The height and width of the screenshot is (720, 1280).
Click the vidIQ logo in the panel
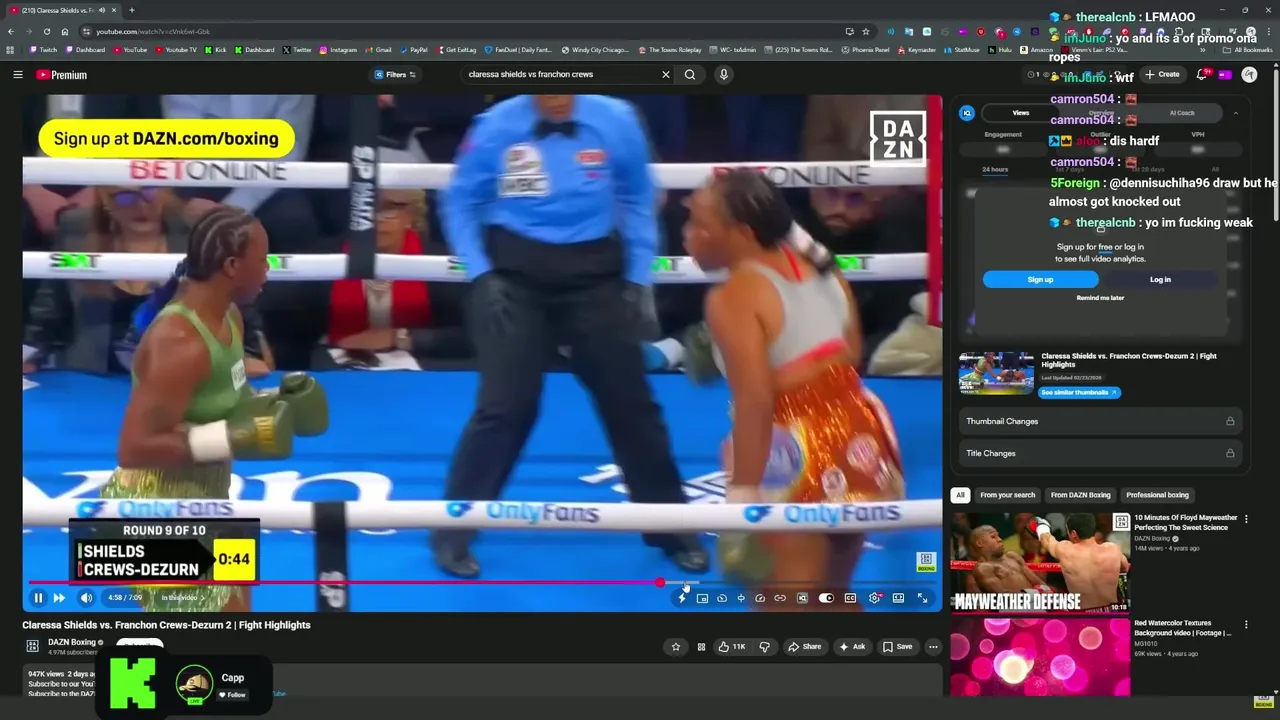[967, 113]
